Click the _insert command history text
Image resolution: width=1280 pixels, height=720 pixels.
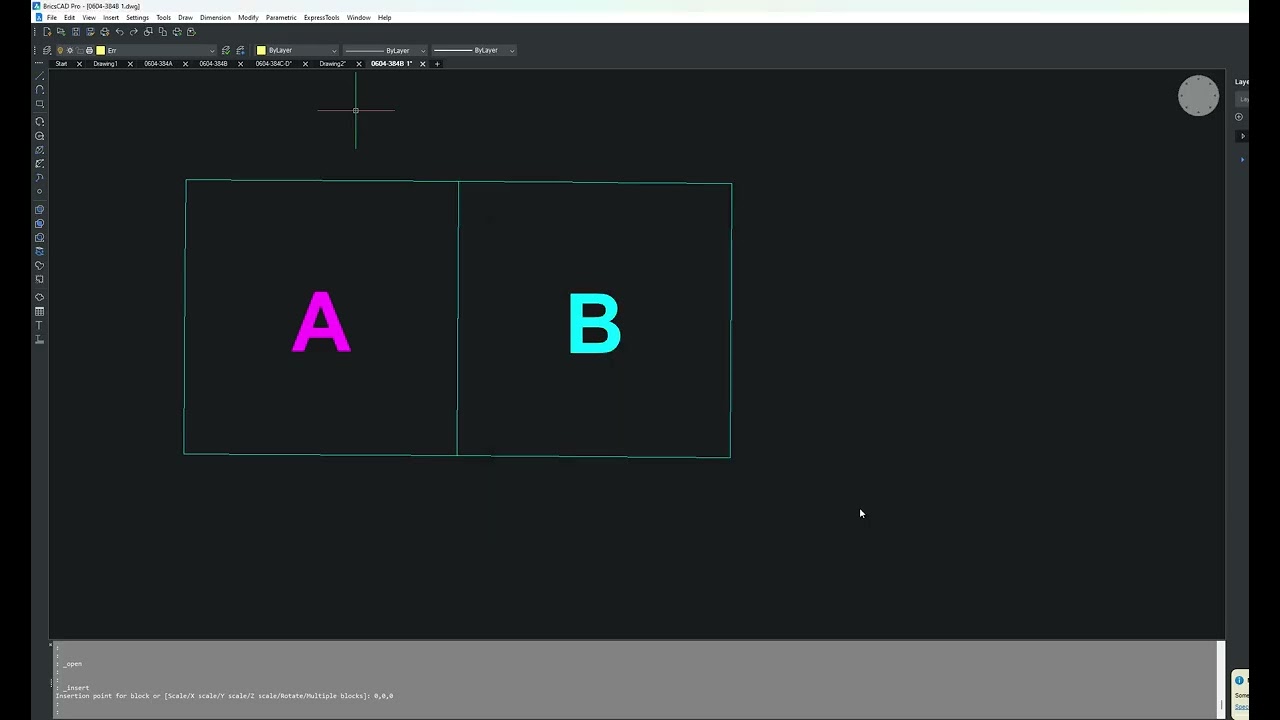click(77, 688)
